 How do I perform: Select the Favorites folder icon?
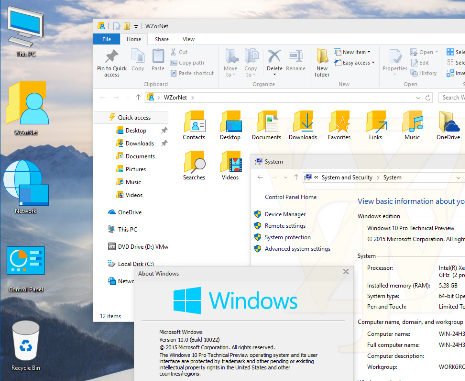point(339,125)
